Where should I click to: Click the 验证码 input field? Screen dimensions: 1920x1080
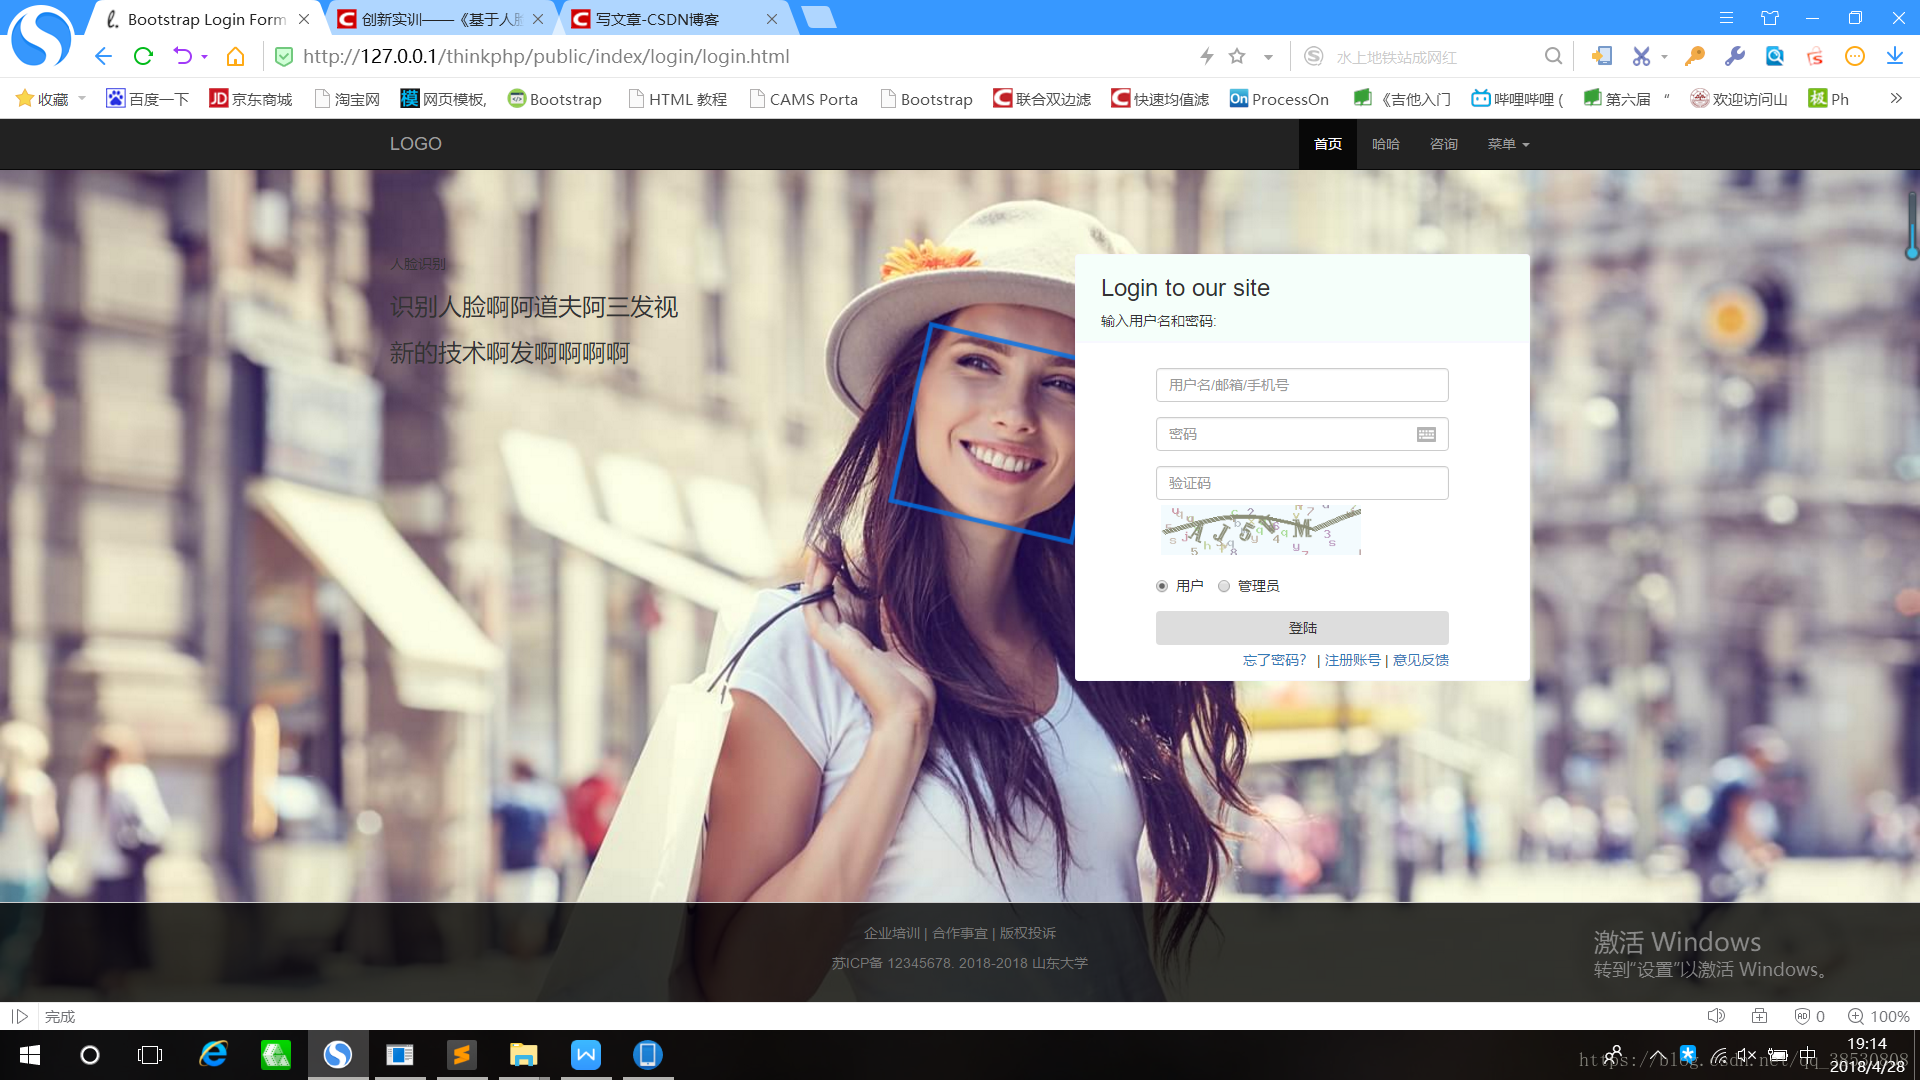click(x=1301, y=483)
